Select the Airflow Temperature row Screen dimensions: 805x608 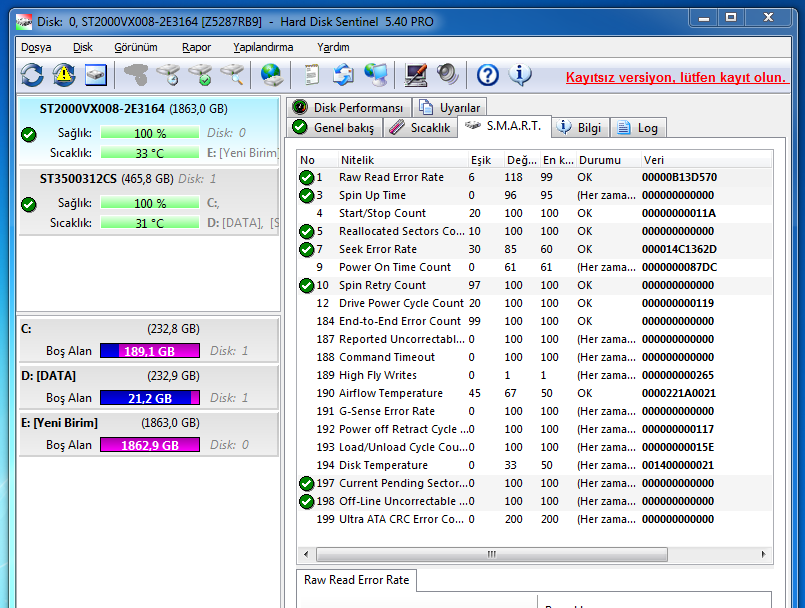click(x=534, y=393)
